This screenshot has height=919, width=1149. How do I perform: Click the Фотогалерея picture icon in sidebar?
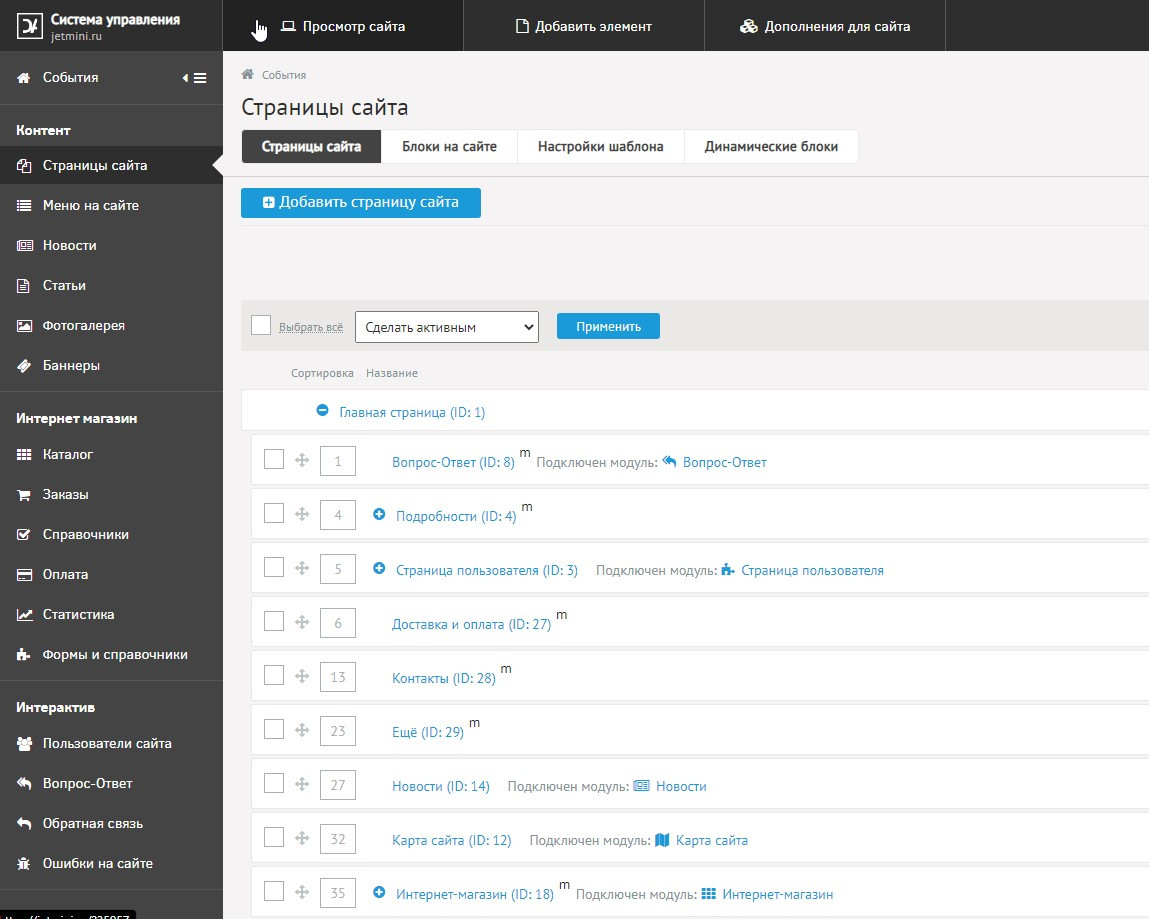point(24,325)
